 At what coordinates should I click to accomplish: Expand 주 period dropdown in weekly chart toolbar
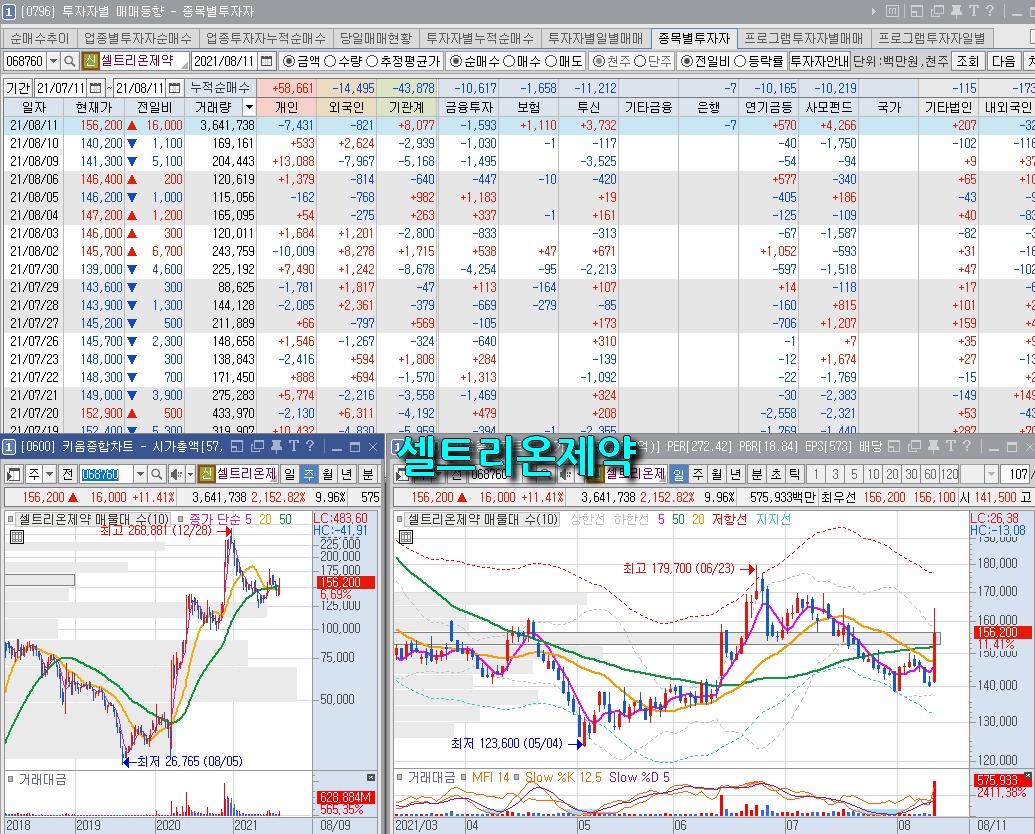click(50, 474)
